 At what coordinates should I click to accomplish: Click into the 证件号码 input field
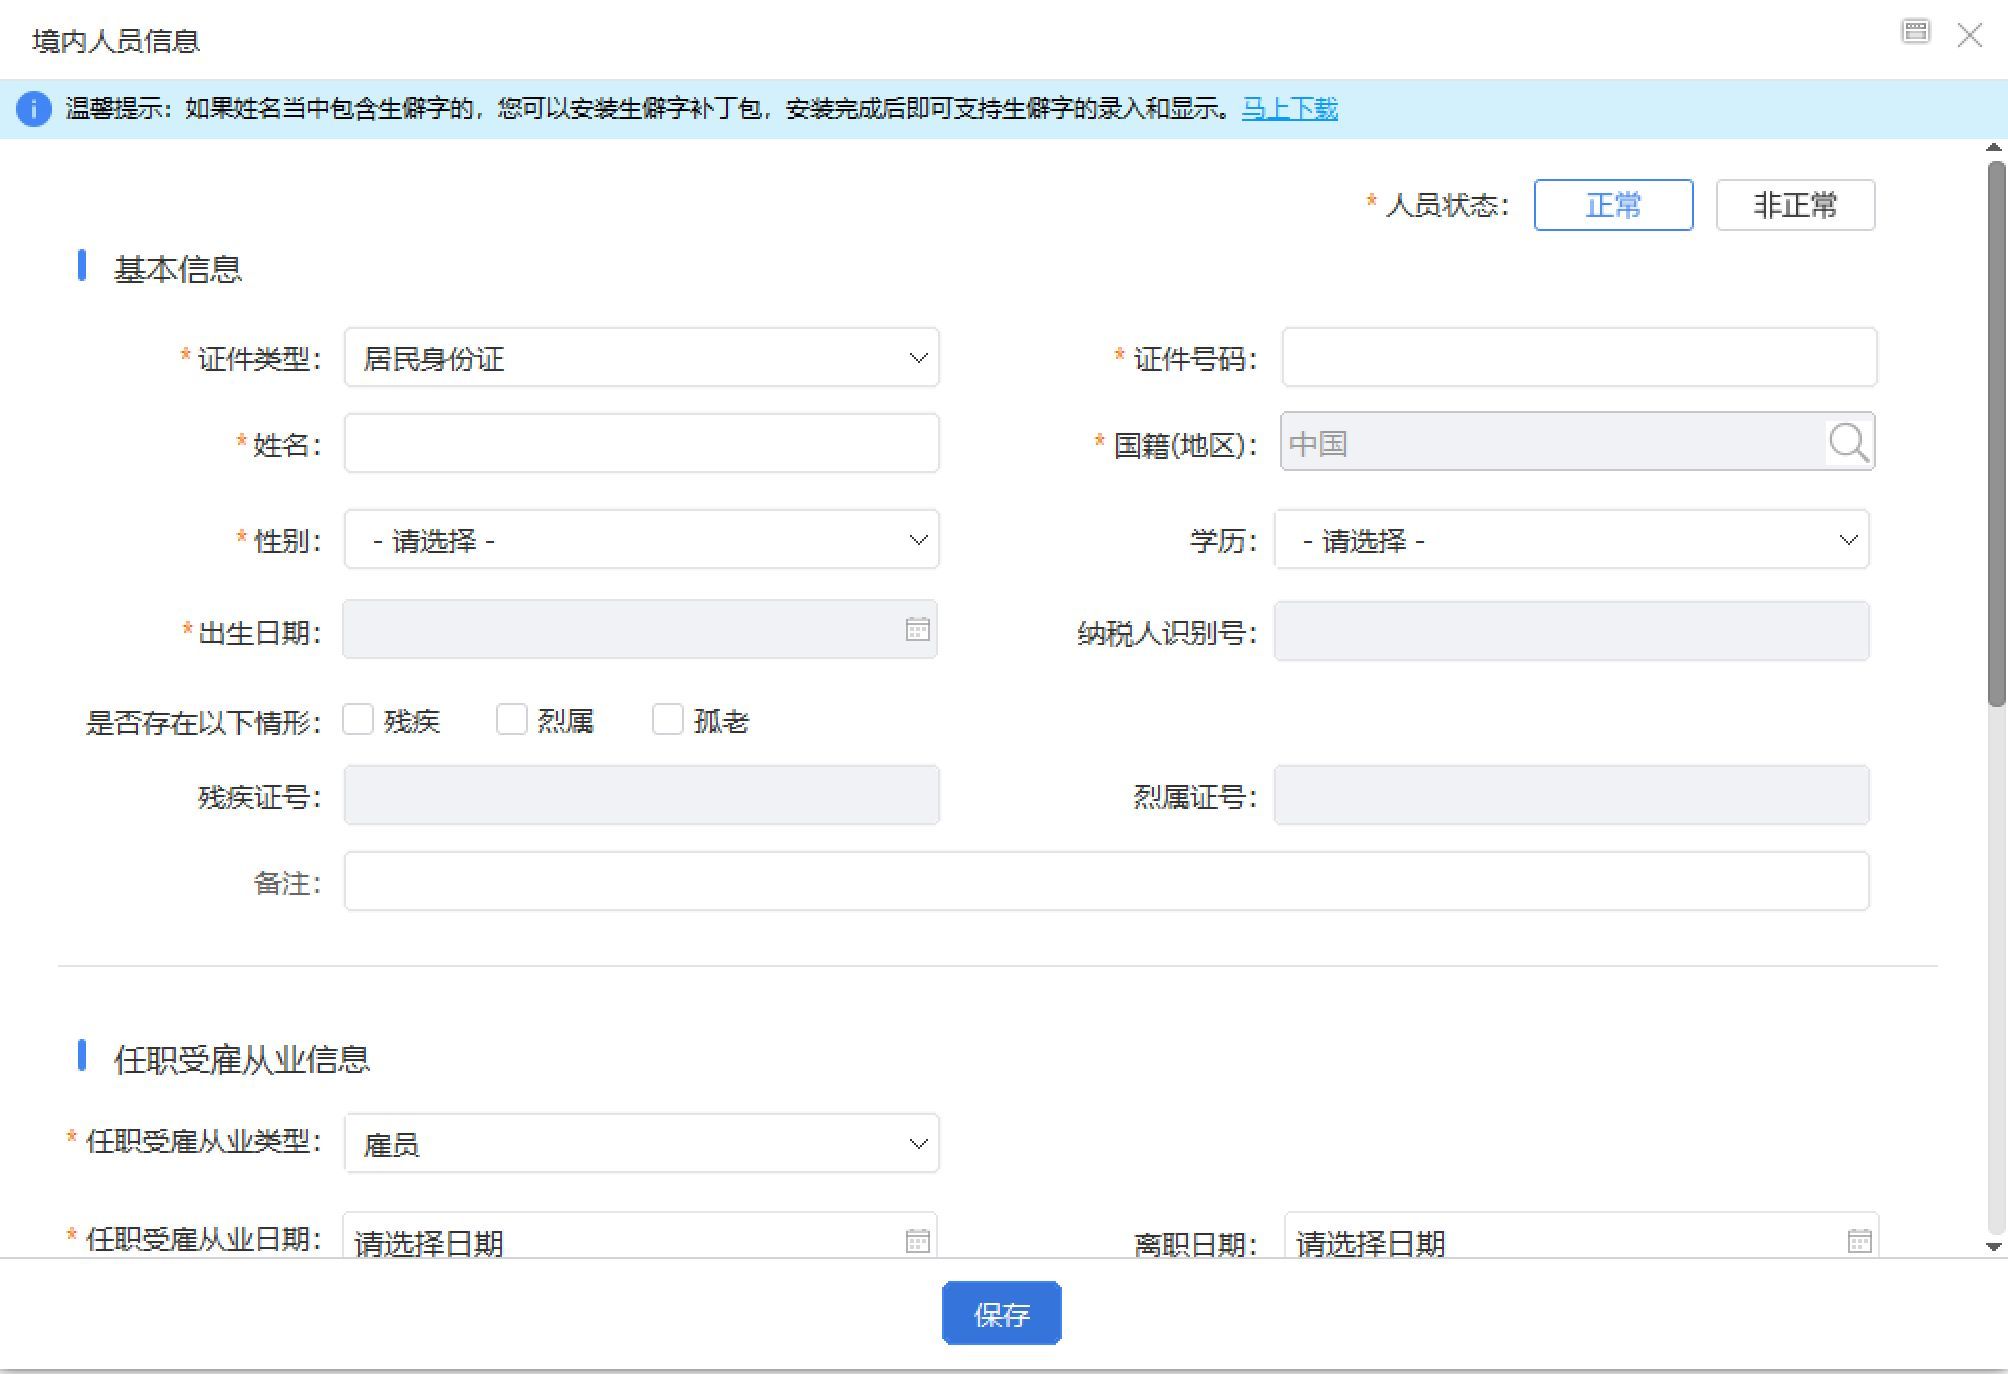(x=1579, y=358)
